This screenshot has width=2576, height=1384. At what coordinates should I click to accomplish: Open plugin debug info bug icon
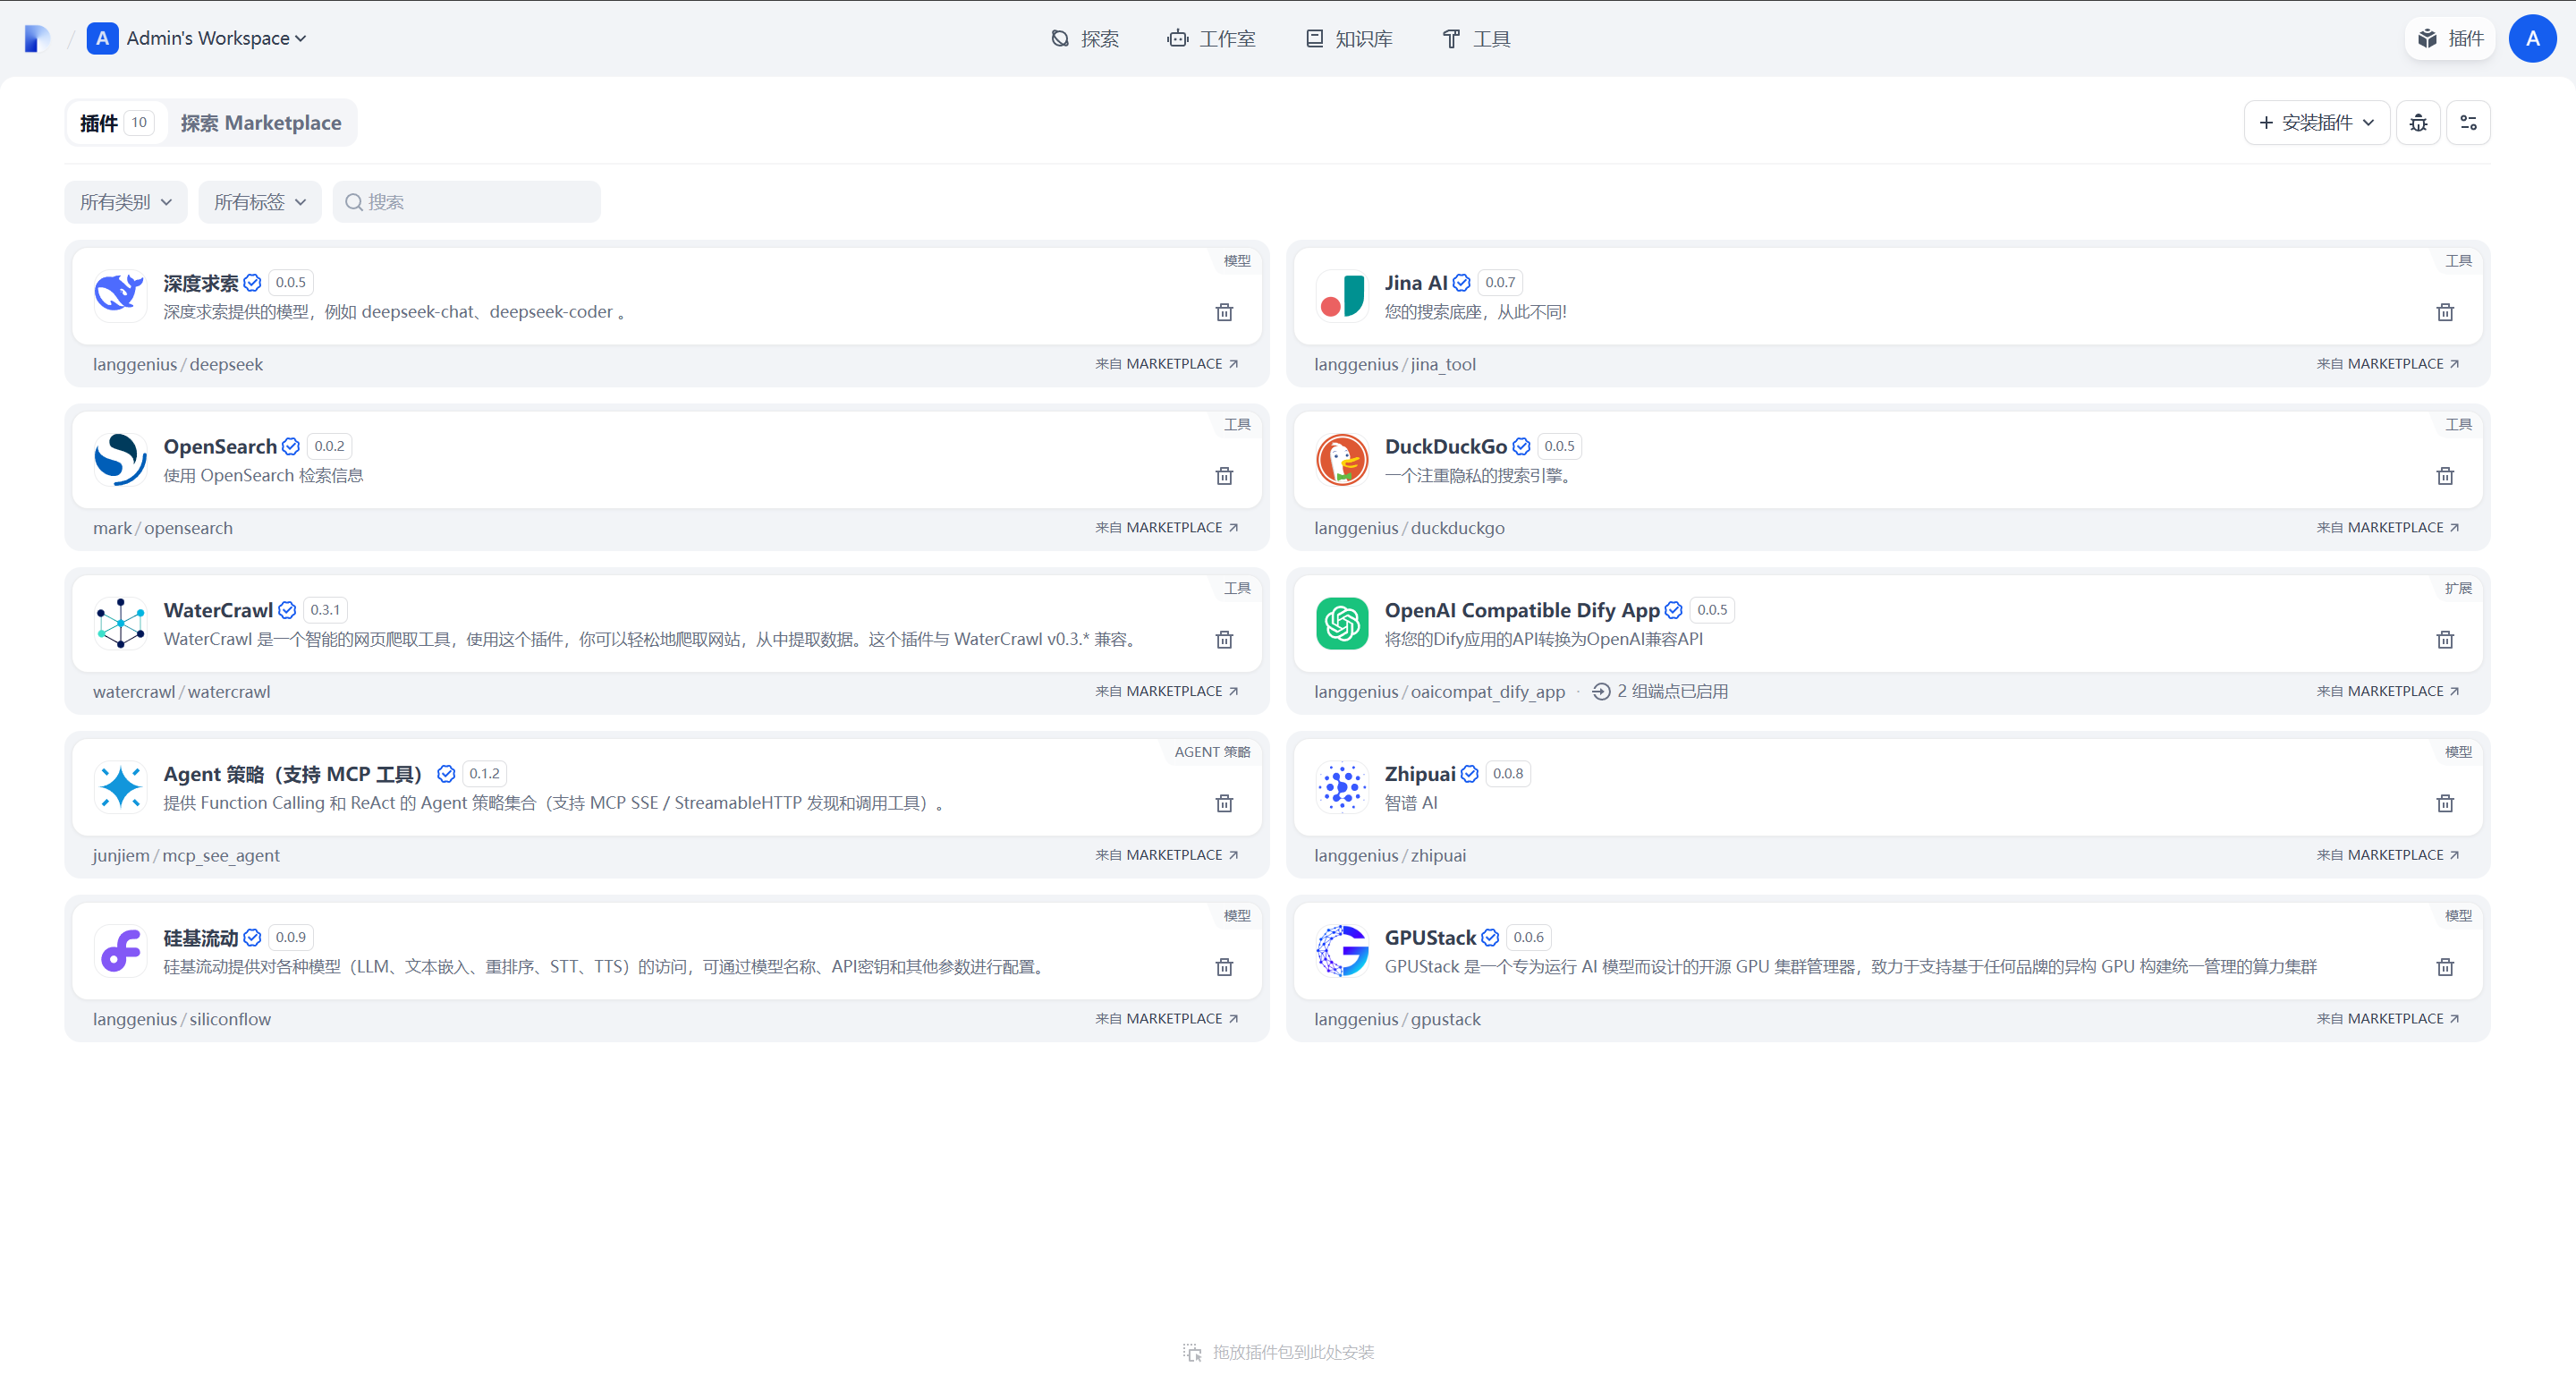point(2418,122)
